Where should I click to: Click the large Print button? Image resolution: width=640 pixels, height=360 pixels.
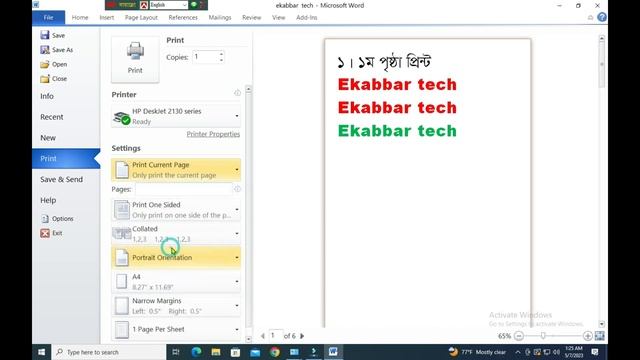click(135, 60)
